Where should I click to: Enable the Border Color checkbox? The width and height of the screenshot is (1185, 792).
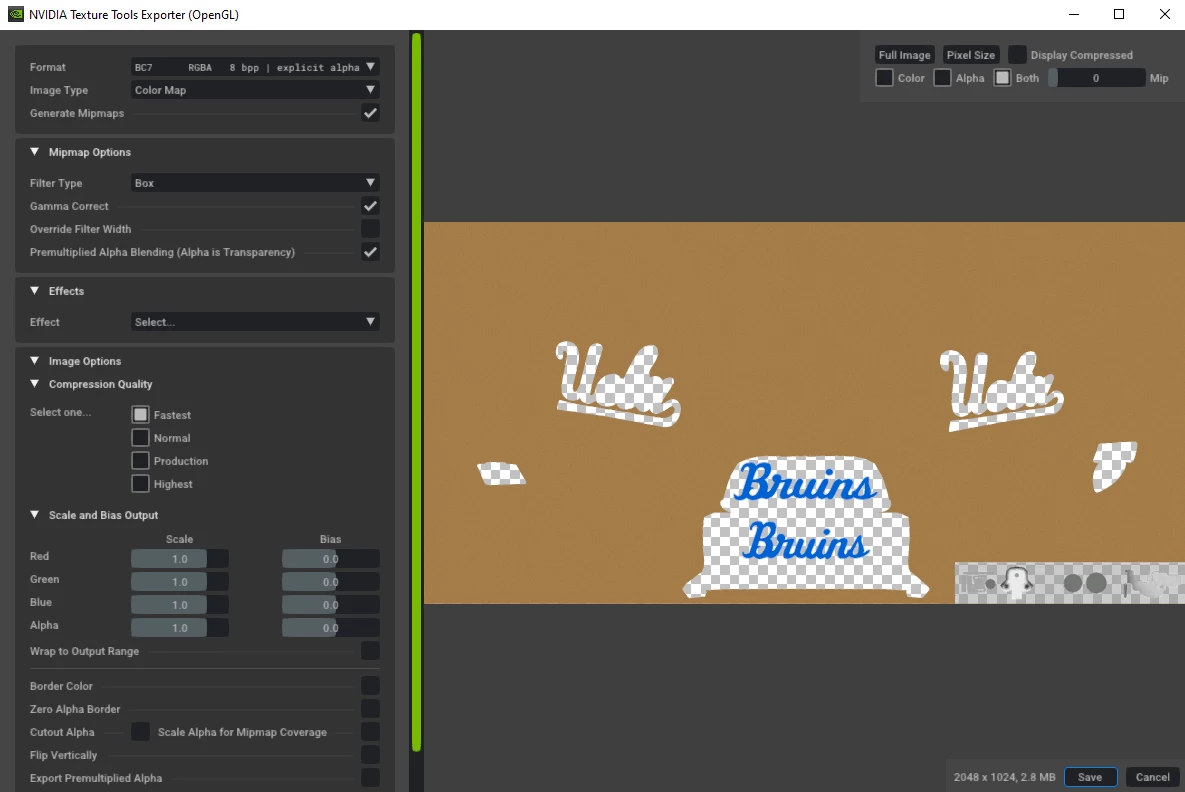(370, 685)
